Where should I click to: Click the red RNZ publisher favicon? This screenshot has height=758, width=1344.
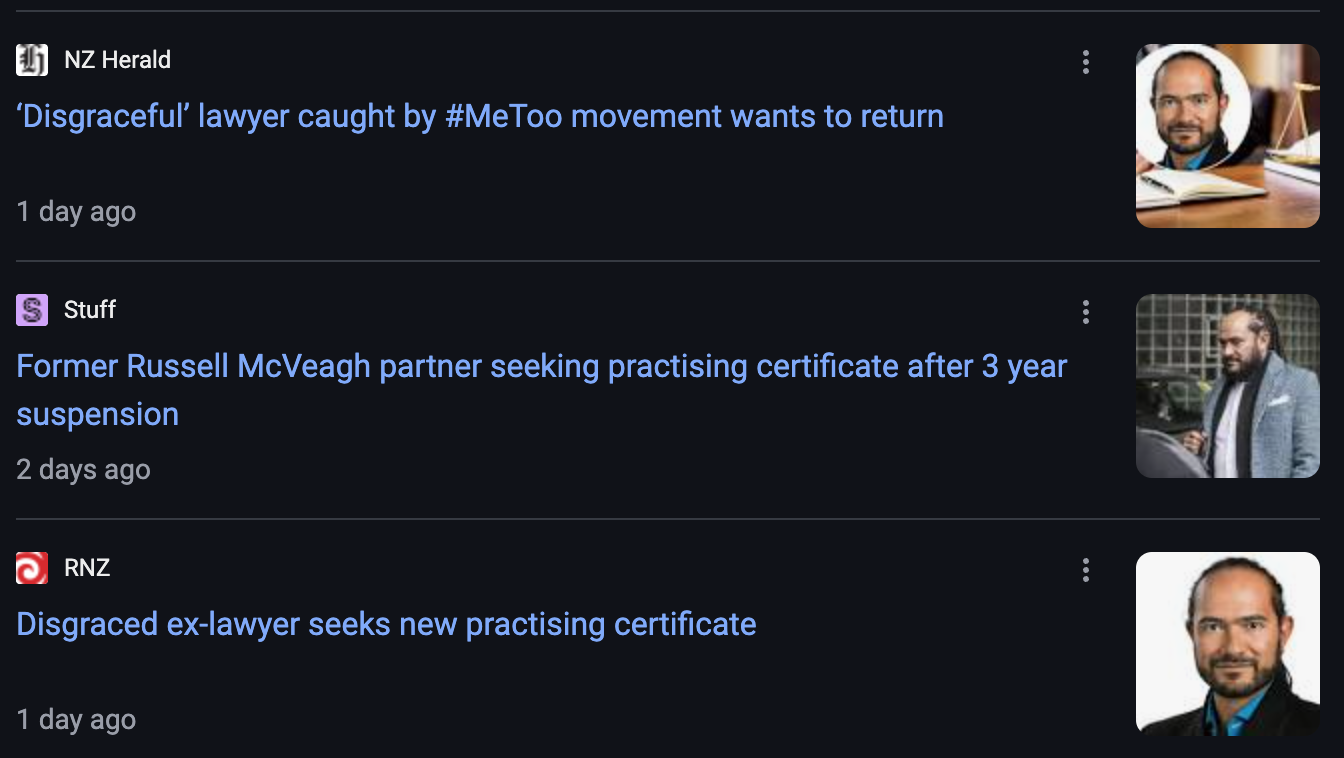click(32, 568)
